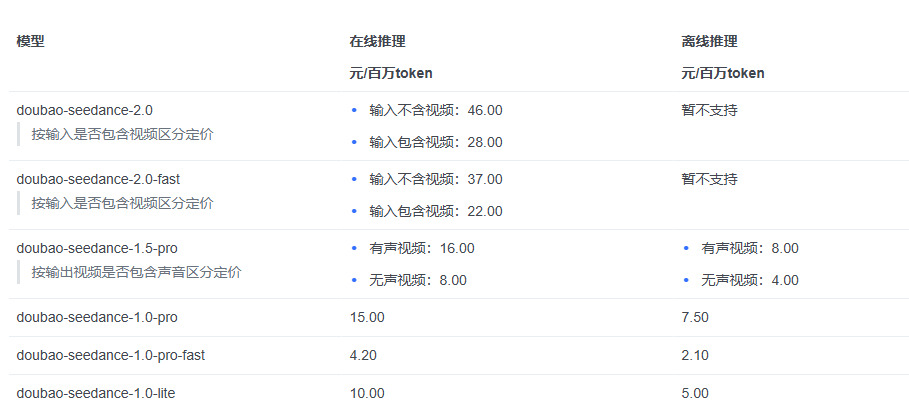Viewport: 909px width, 410px height.
Task: Select 输入包含视频：22.00 price
Action: [436, 211]
